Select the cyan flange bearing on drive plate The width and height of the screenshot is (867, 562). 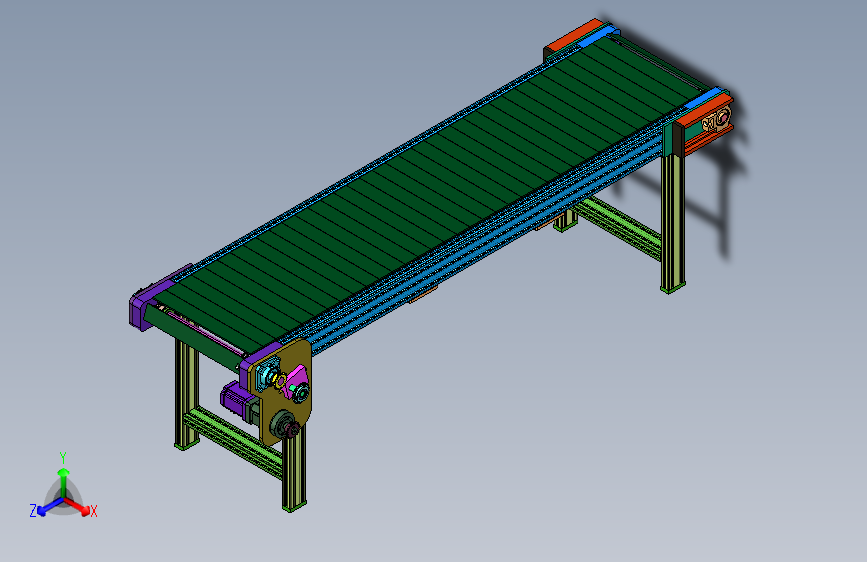pos(270,374)
